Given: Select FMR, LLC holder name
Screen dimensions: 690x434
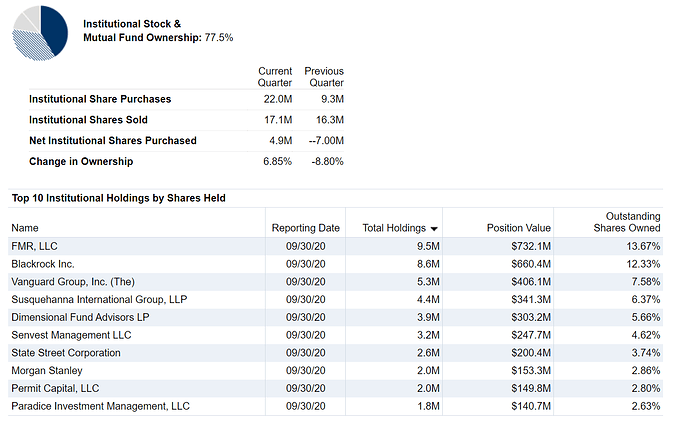Looking at the screenshot, I should tap(34, 246).
